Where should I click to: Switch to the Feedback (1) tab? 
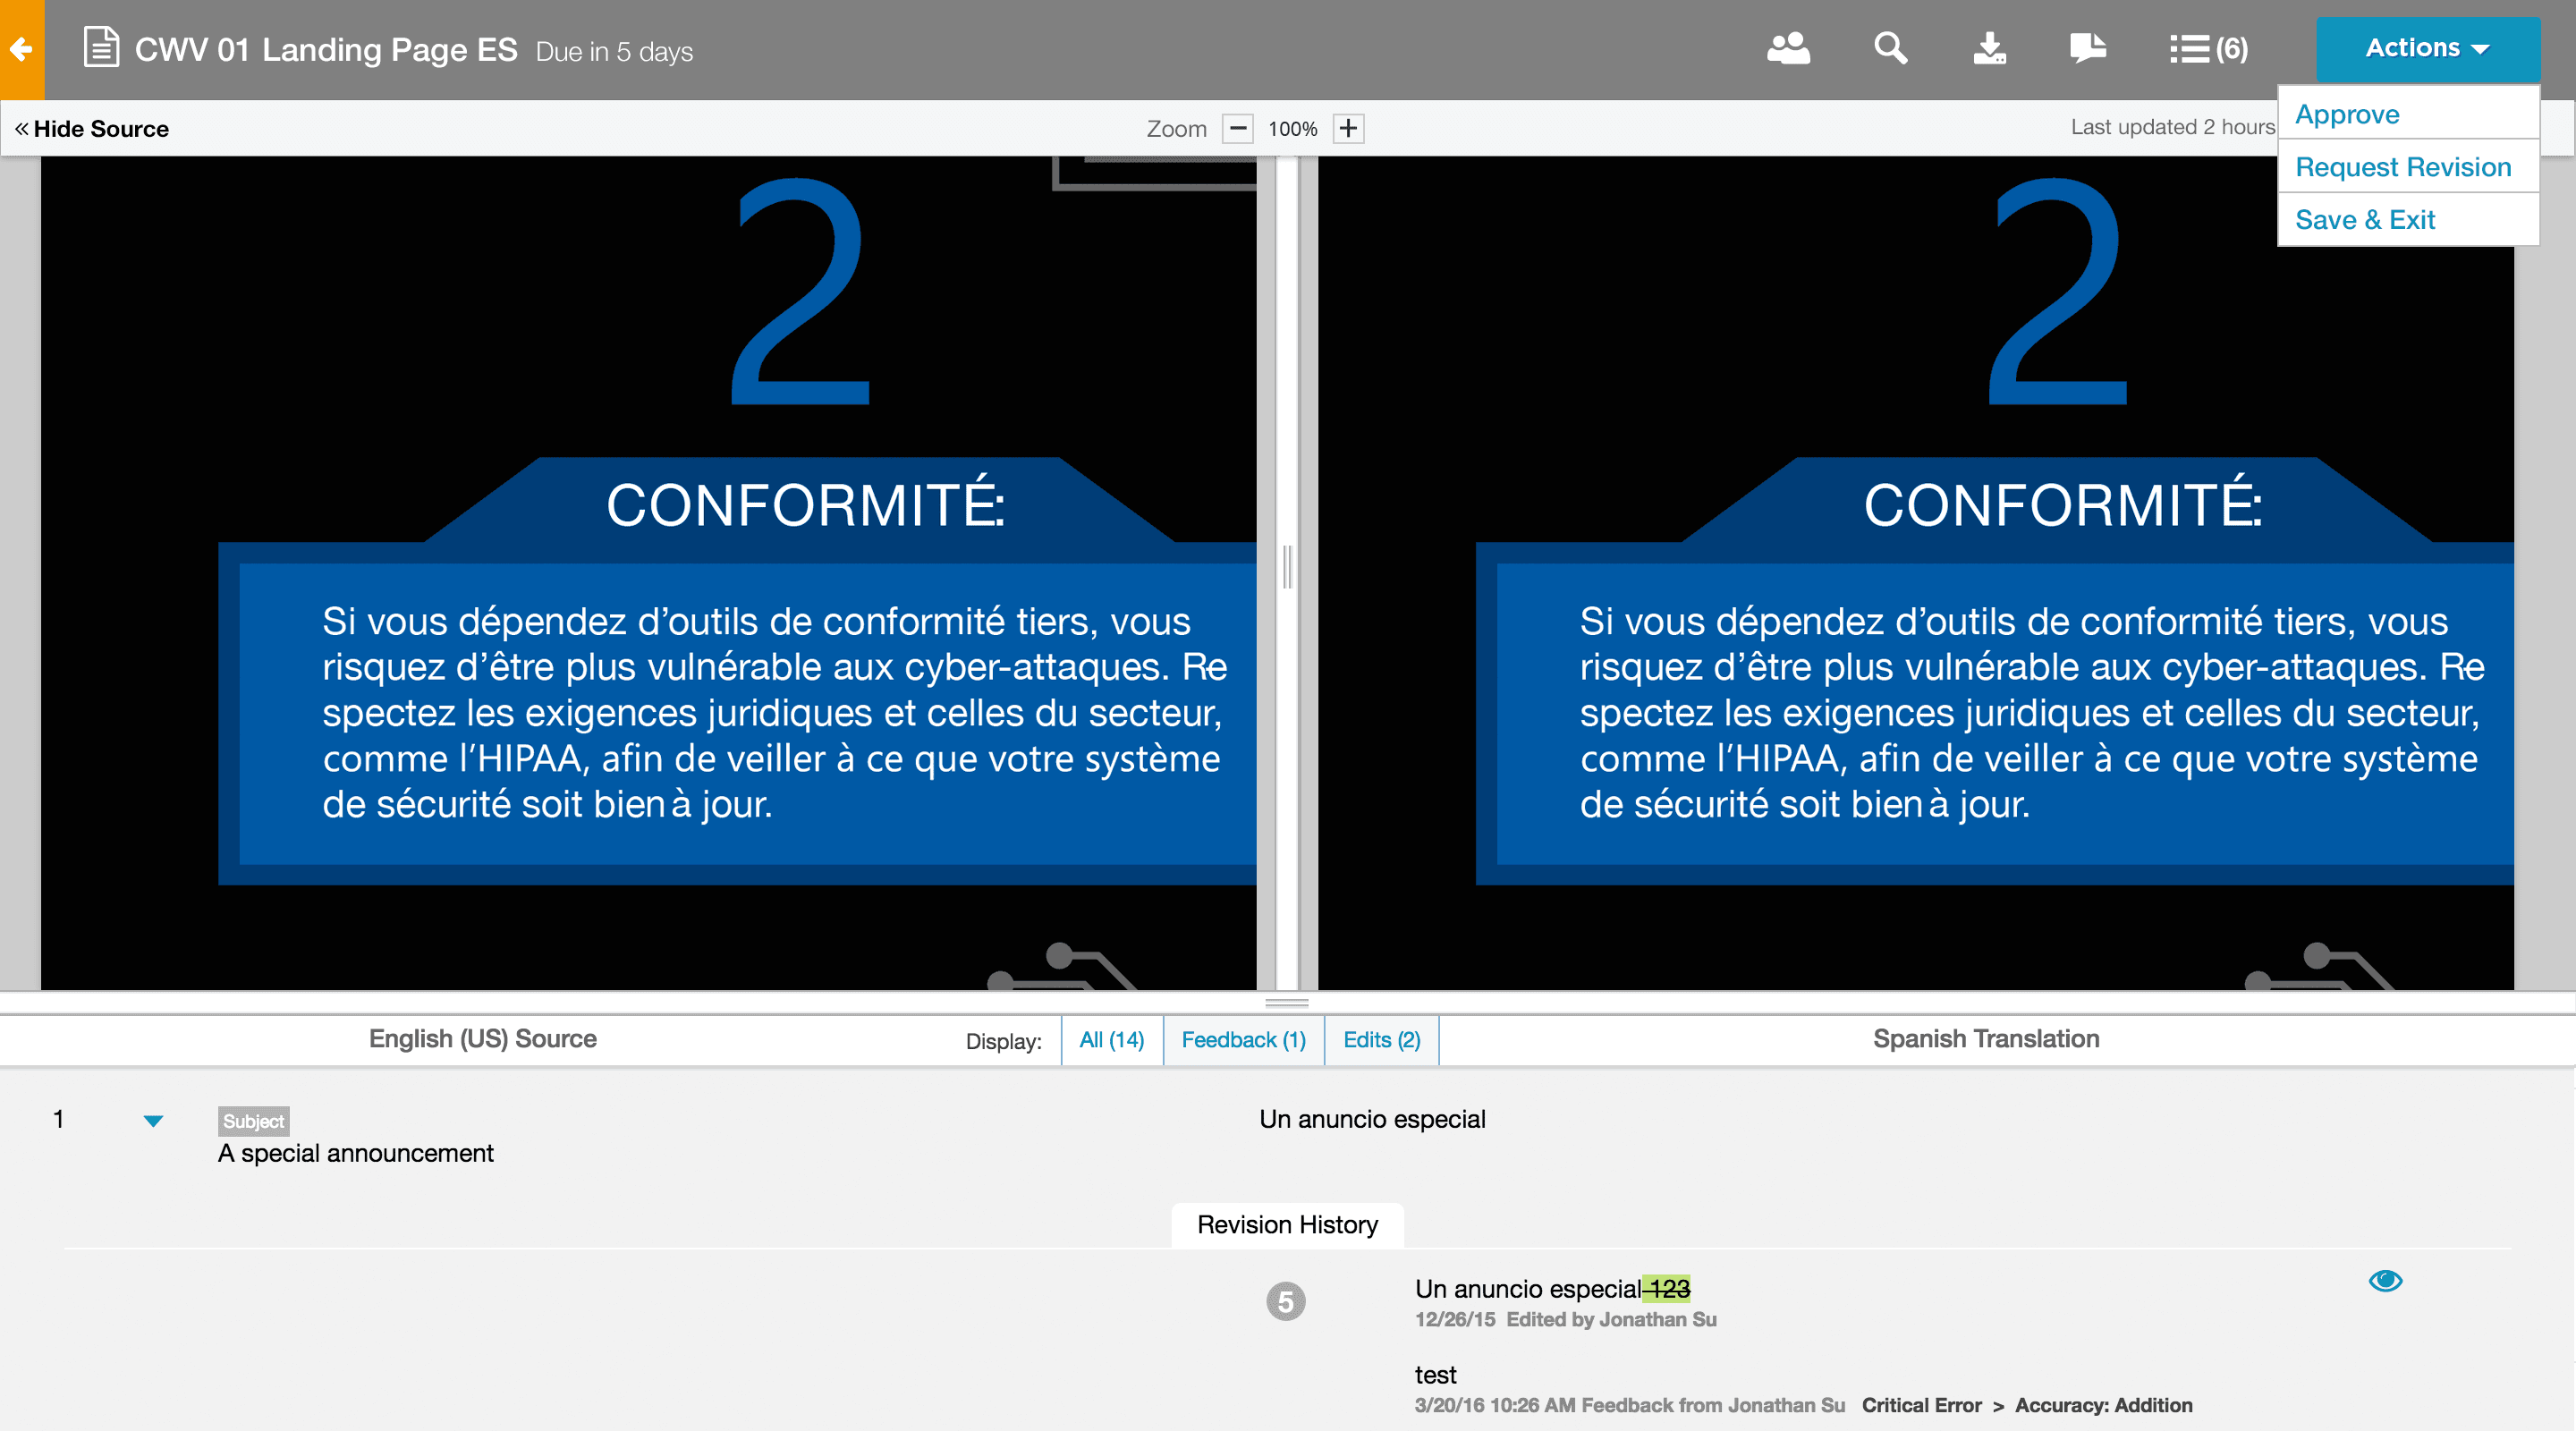1243,1040
